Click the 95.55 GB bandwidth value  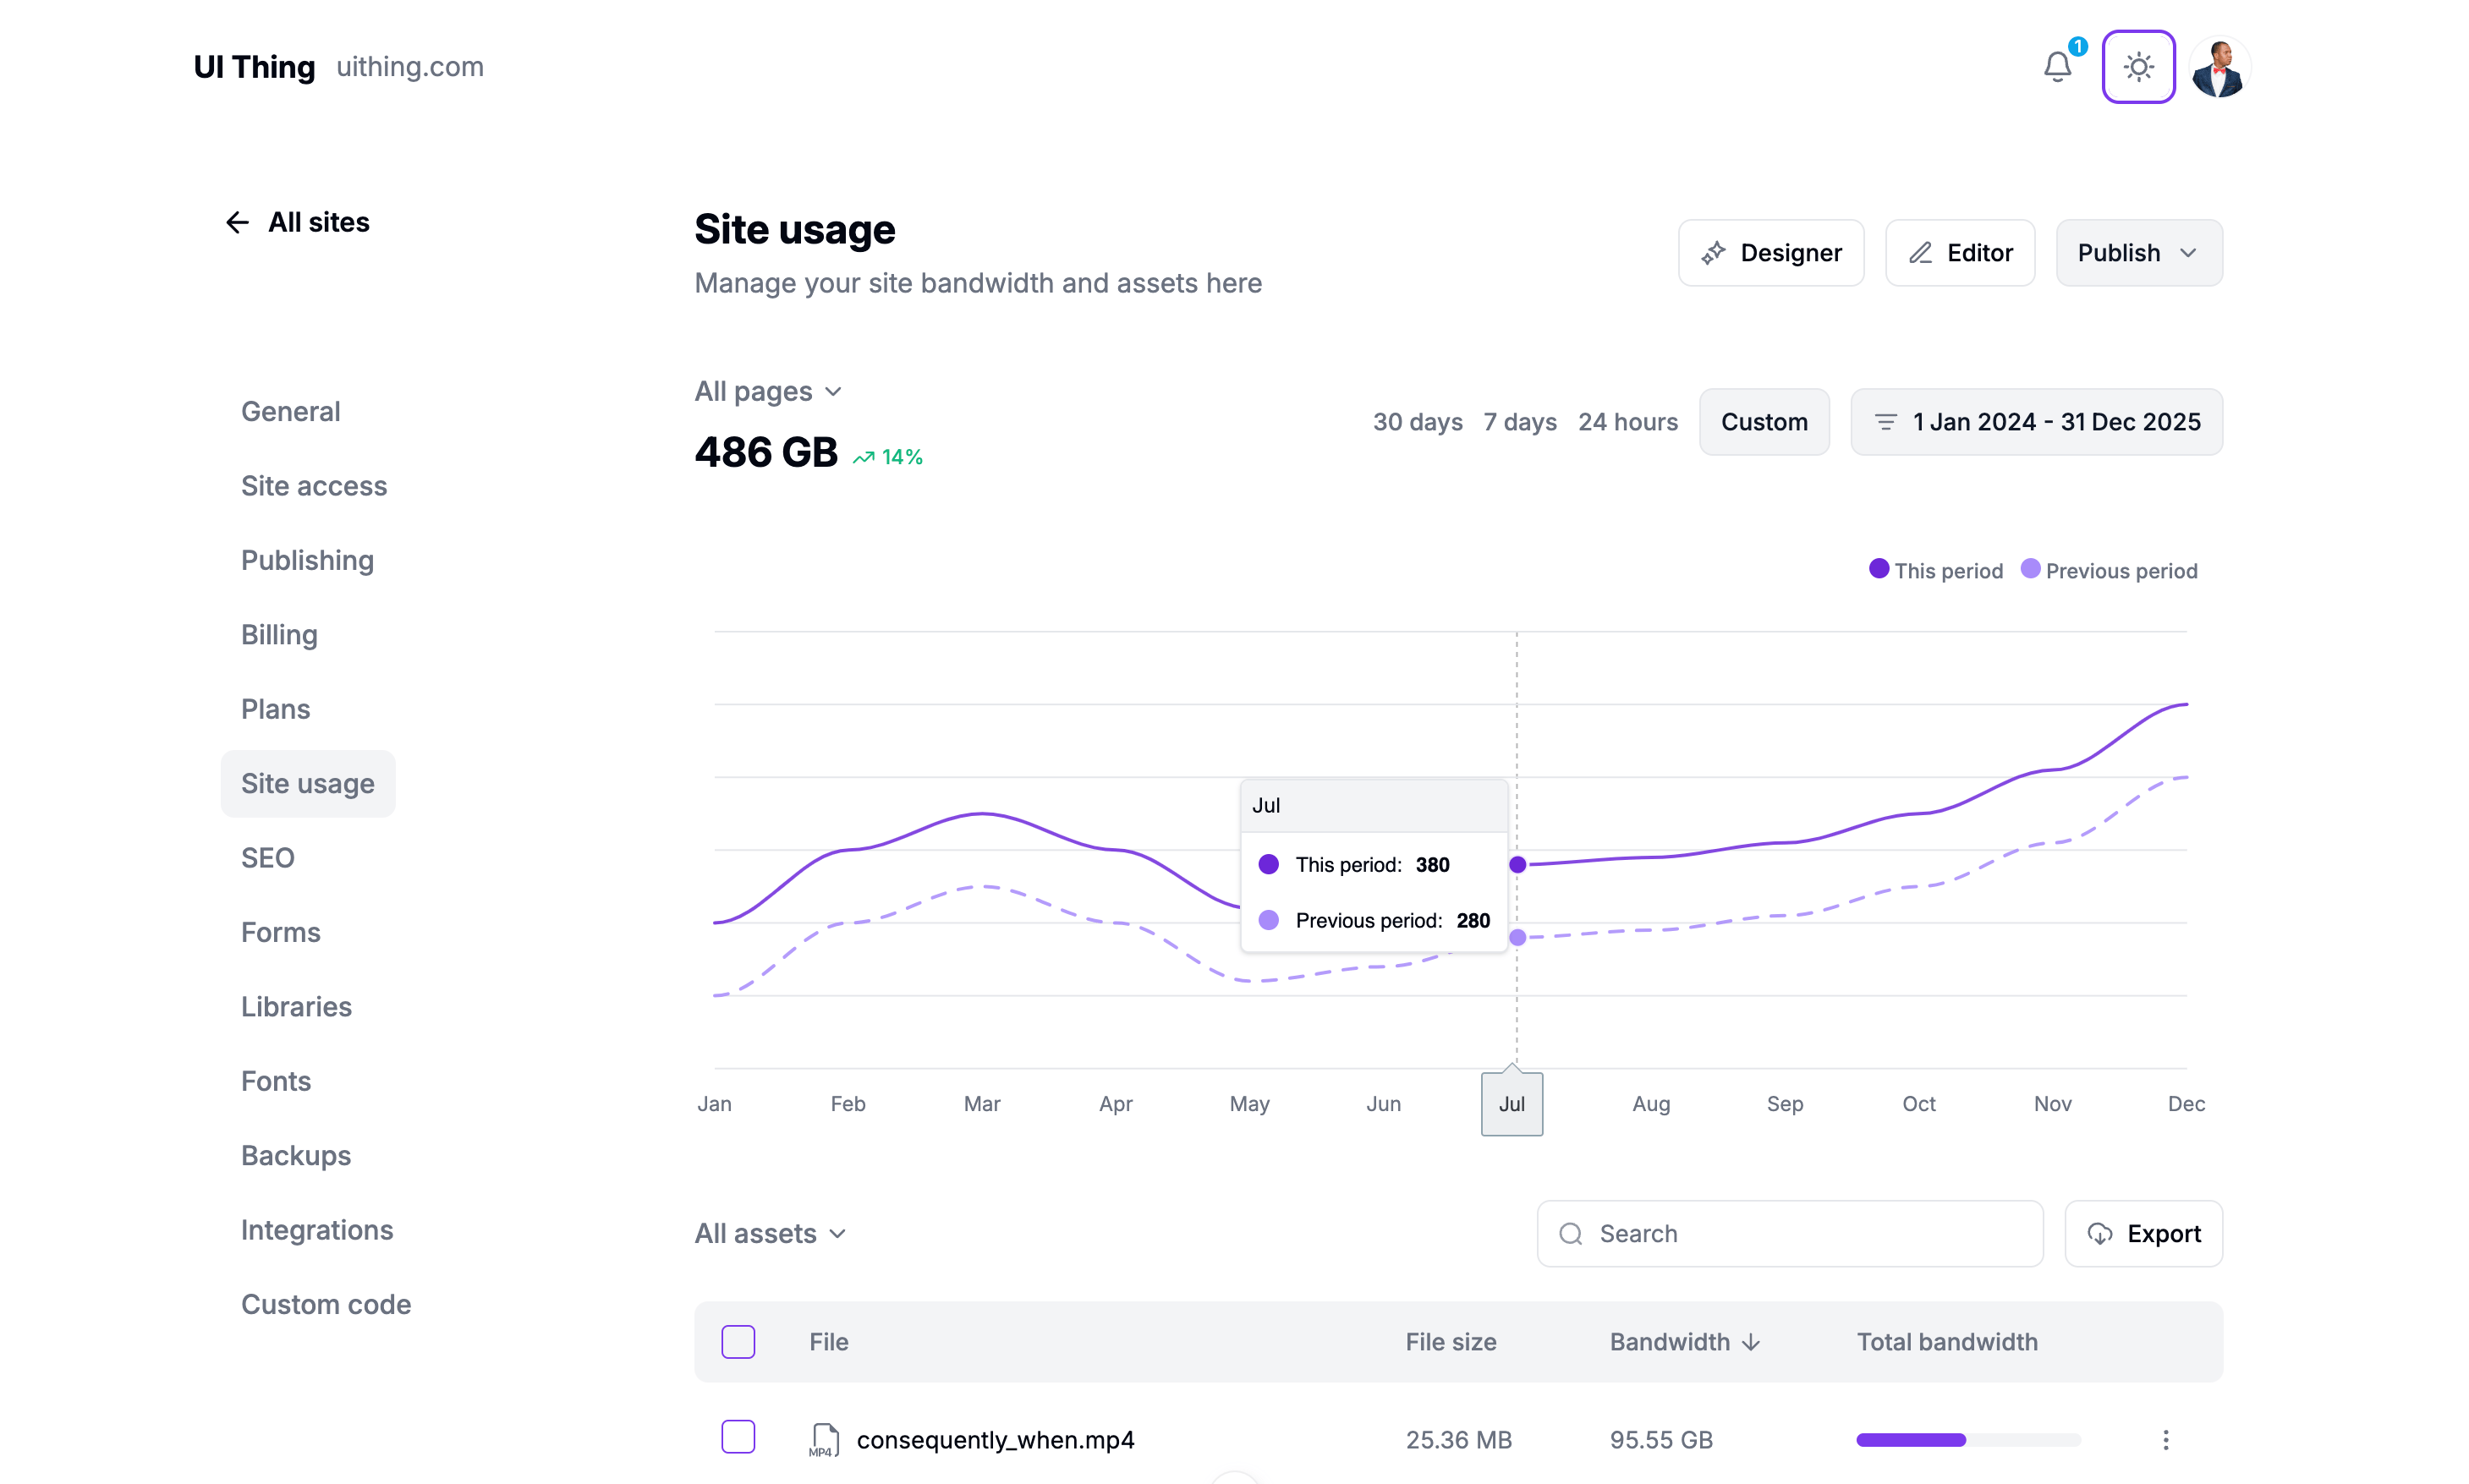(1661, 1440)
